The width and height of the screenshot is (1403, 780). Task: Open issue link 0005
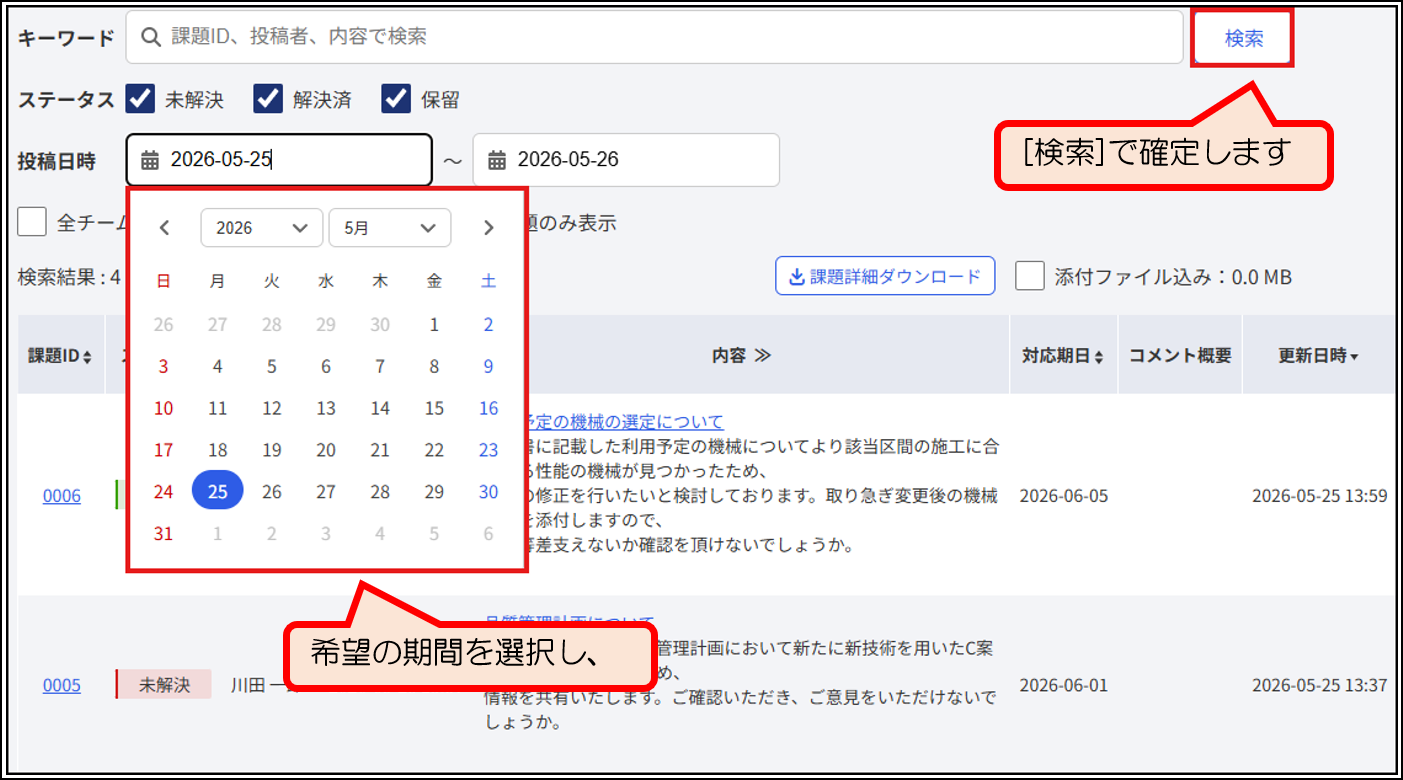[62, 685]
